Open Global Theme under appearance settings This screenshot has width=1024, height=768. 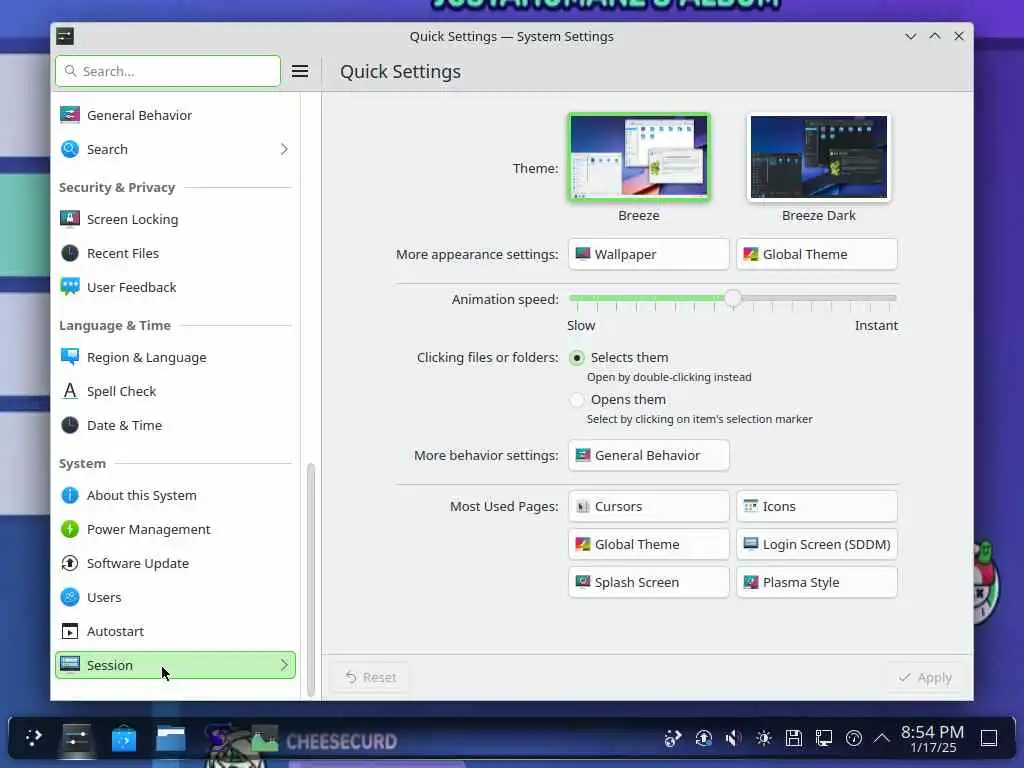pyautogui.click(x=817, y=254)
